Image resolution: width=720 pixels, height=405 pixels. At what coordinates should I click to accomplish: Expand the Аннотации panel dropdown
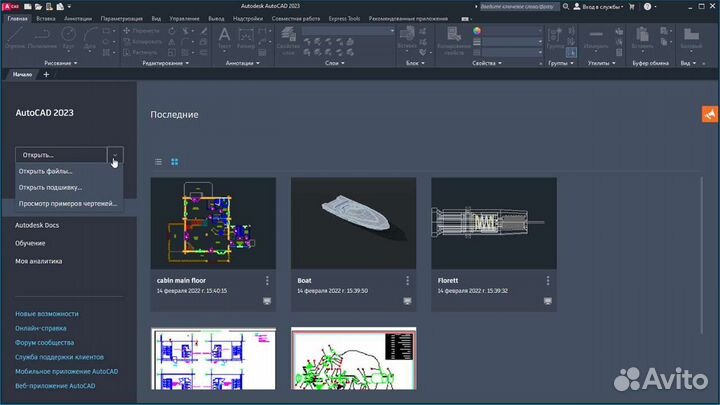[242, 63]
